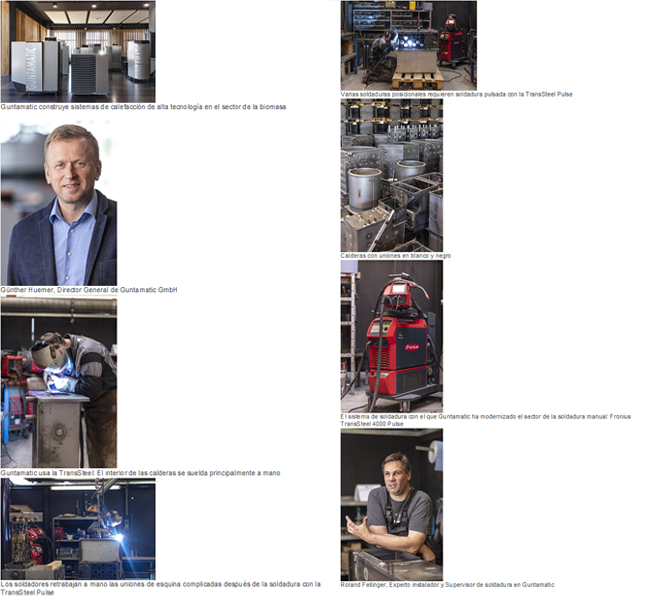Select caption 'Varias soldaduras posicionales requieren soldadura pulsada'

[x=457, y=94]
